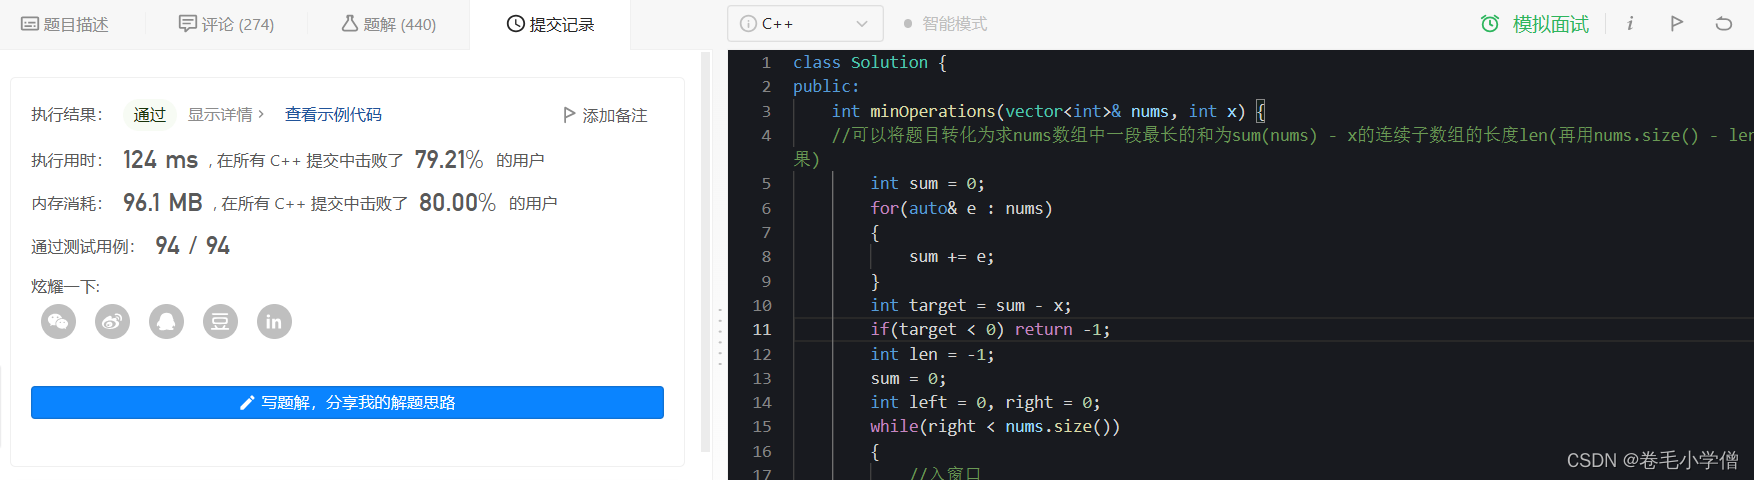Toggle 智能模式 smart mode
Viewport: 1754px width, 480px height.
[x=945, y=24]
